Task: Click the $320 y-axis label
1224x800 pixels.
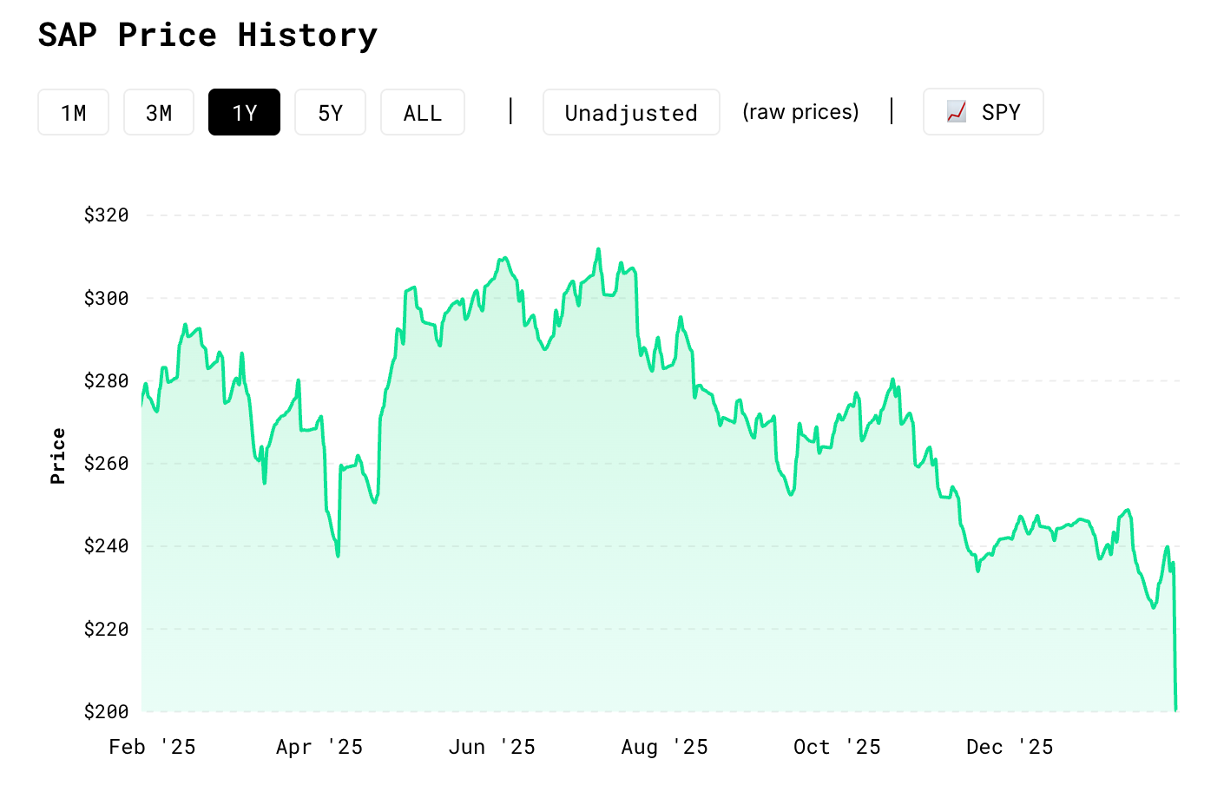Action: (x=107, y=215)
